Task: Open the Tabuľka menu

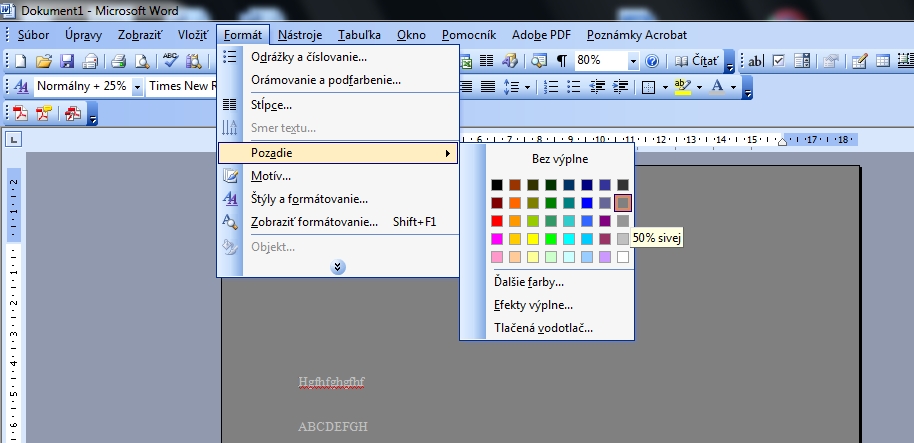Action: (358, 35)
